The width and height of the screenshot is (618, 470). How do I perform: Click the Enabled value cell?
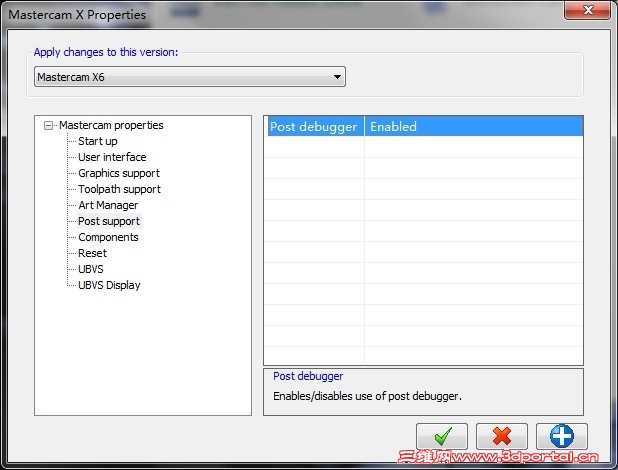tap(474, 126)
